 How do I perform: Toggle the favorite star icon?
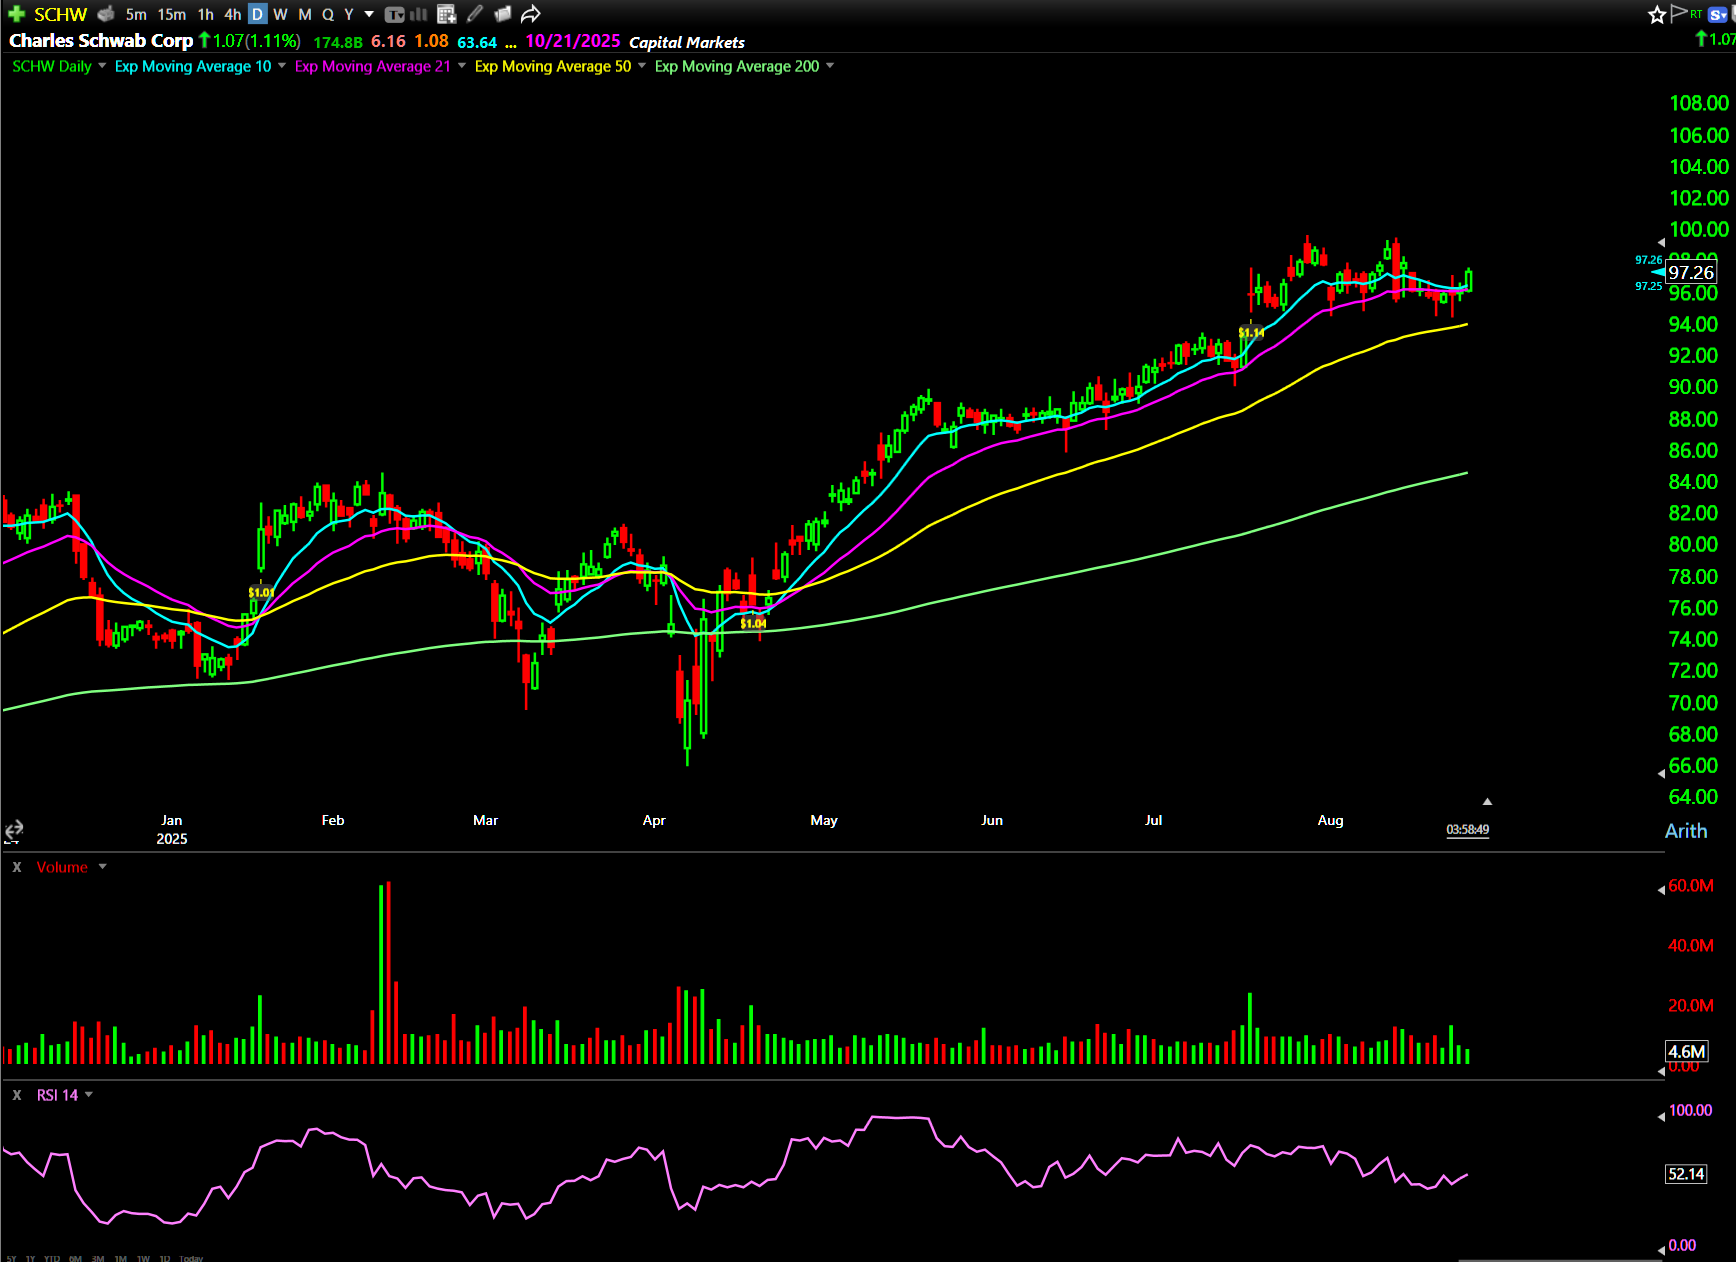point(1657,14)
